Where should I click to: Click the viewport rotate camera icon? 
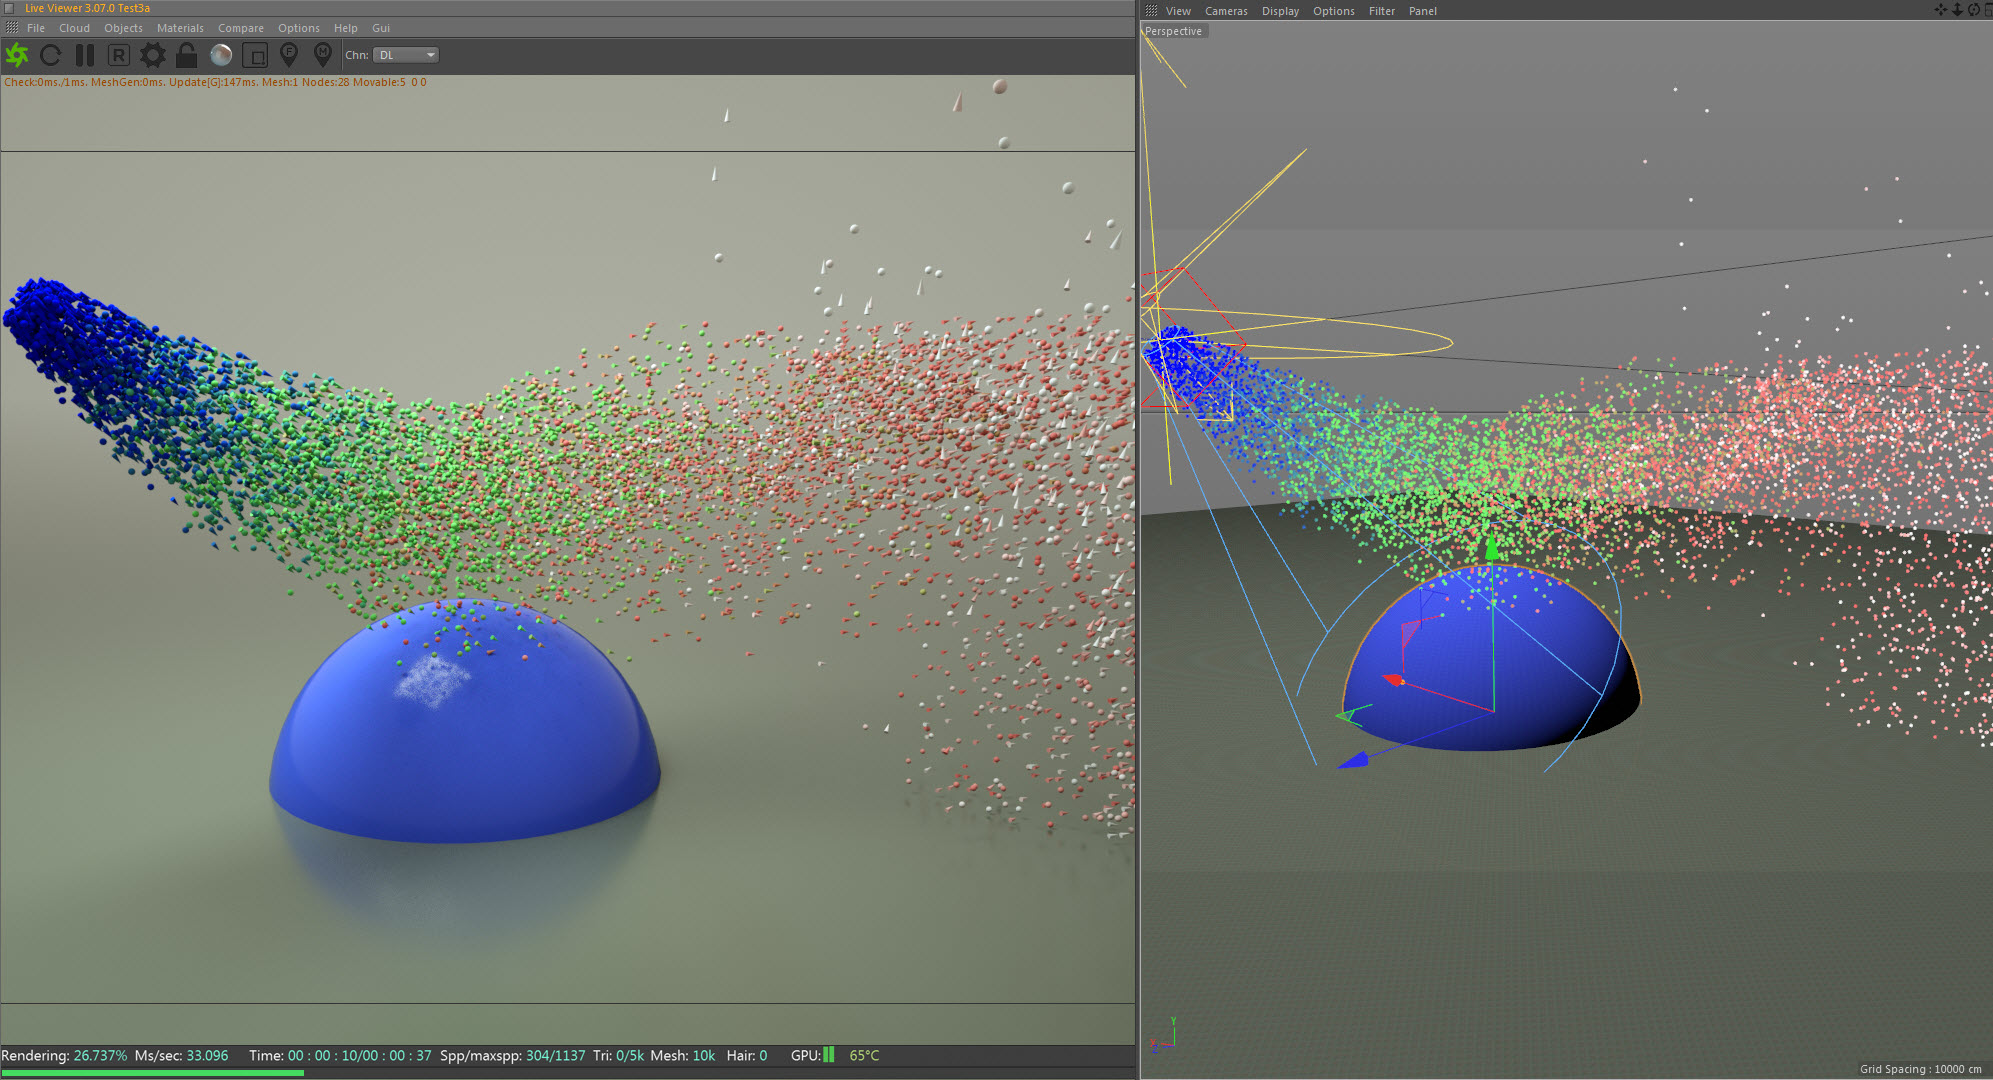(1973, 10)
